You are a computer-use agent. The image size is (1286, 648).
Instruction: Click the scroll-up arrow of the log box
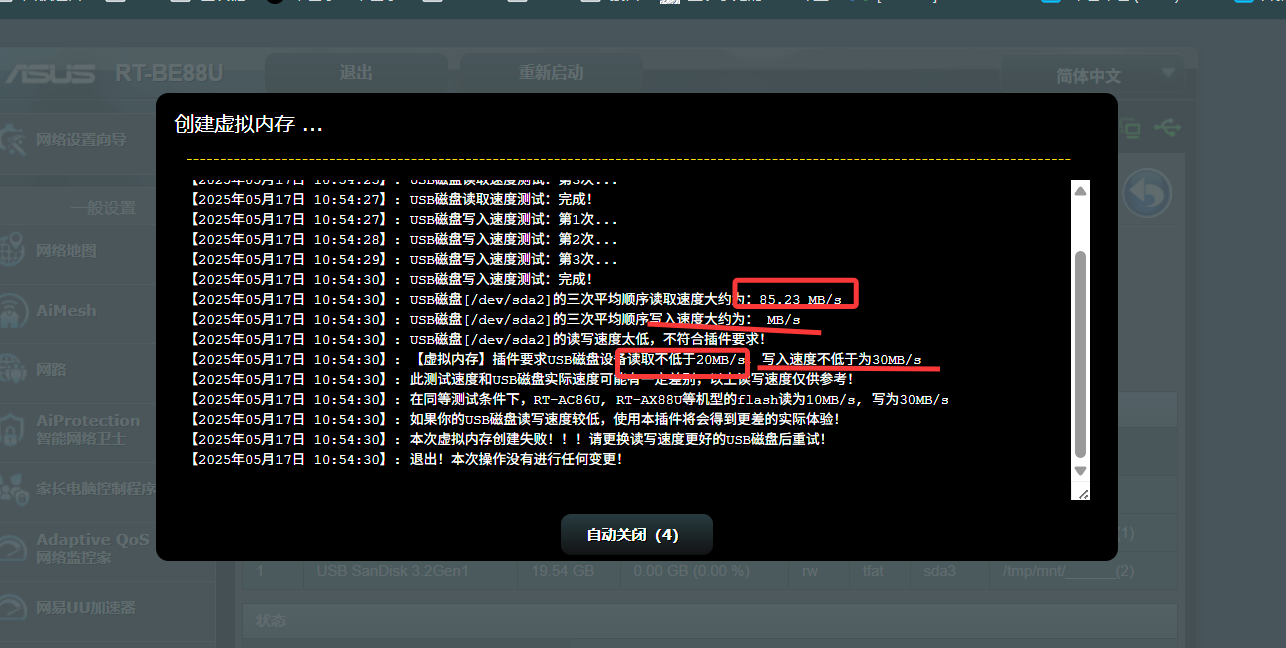(1079, 190)
